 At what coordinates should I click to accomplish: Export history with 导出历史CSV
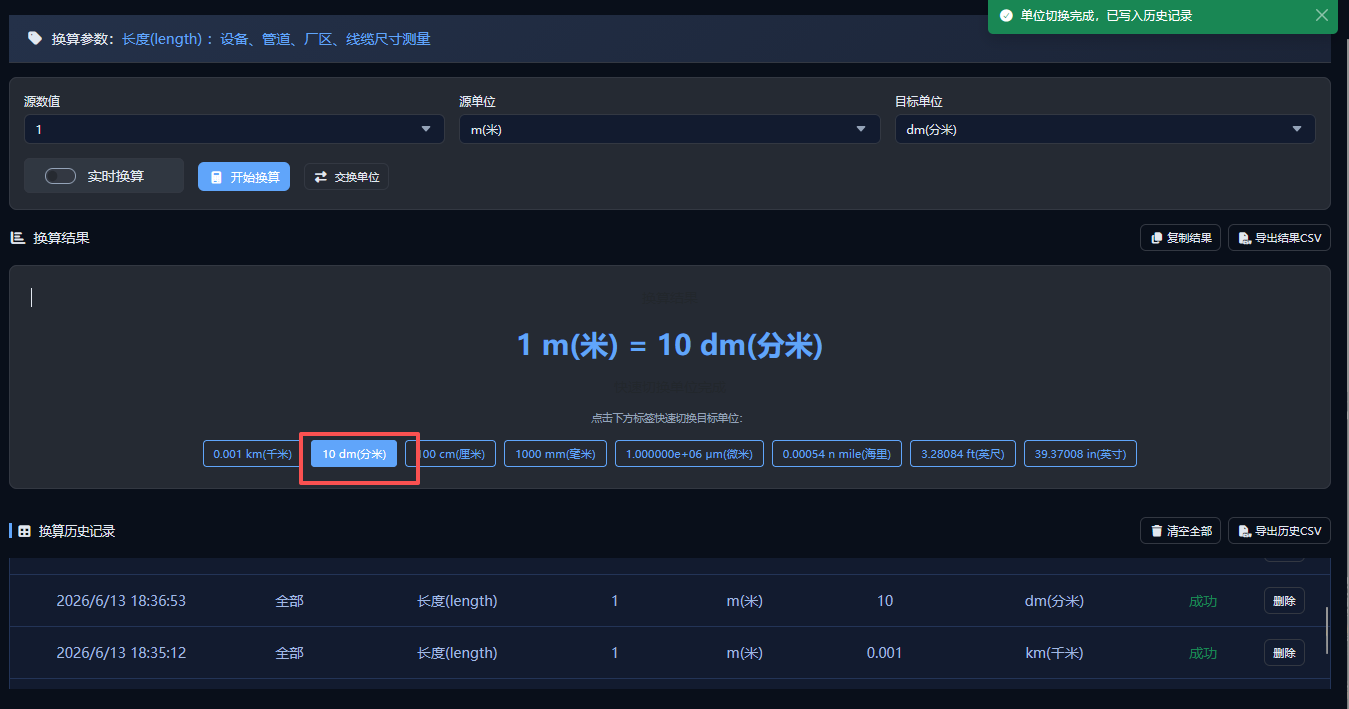coord(1279,531)
